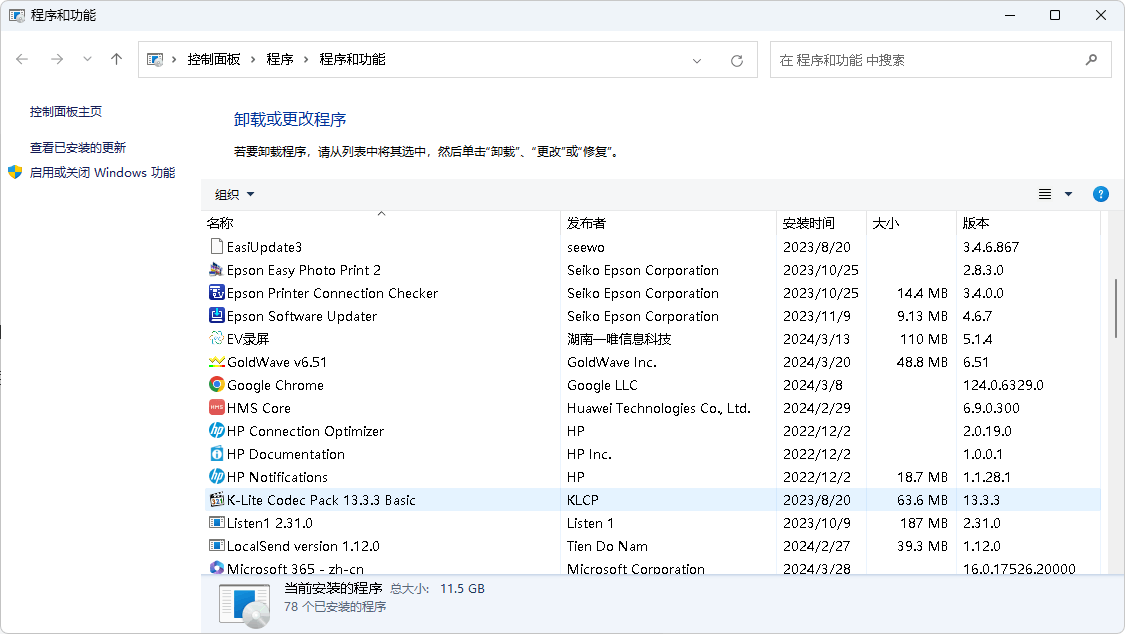The width and height of the screenshot is (1125, 634).
Task: Click the 控制面板 breadcrumb
Action: (x=214, y=60)
